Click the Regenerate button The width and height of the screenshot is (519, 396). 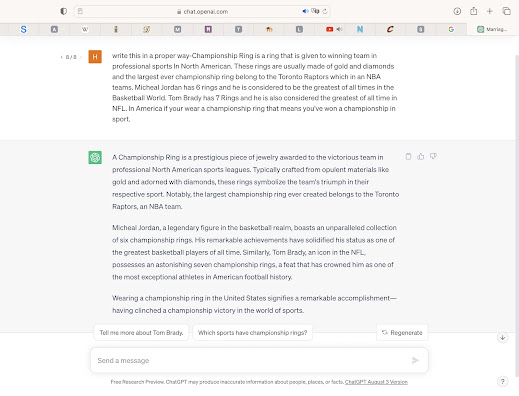402,333
